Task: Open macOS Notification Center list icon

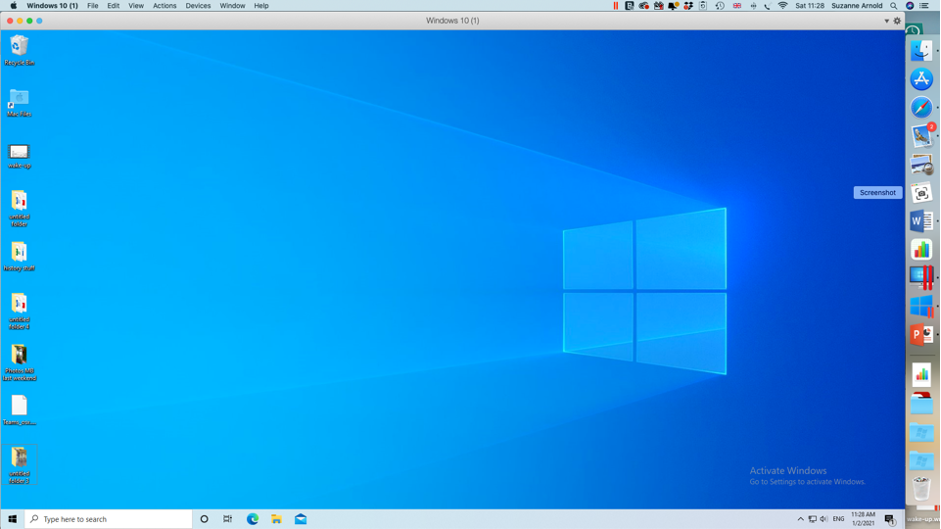Action: pos(925,5)
